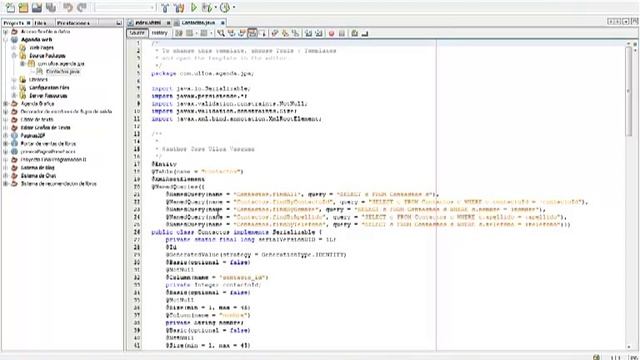Select the PaginasJSP project
Screen dimensions: 640x360
pos(33,136)
